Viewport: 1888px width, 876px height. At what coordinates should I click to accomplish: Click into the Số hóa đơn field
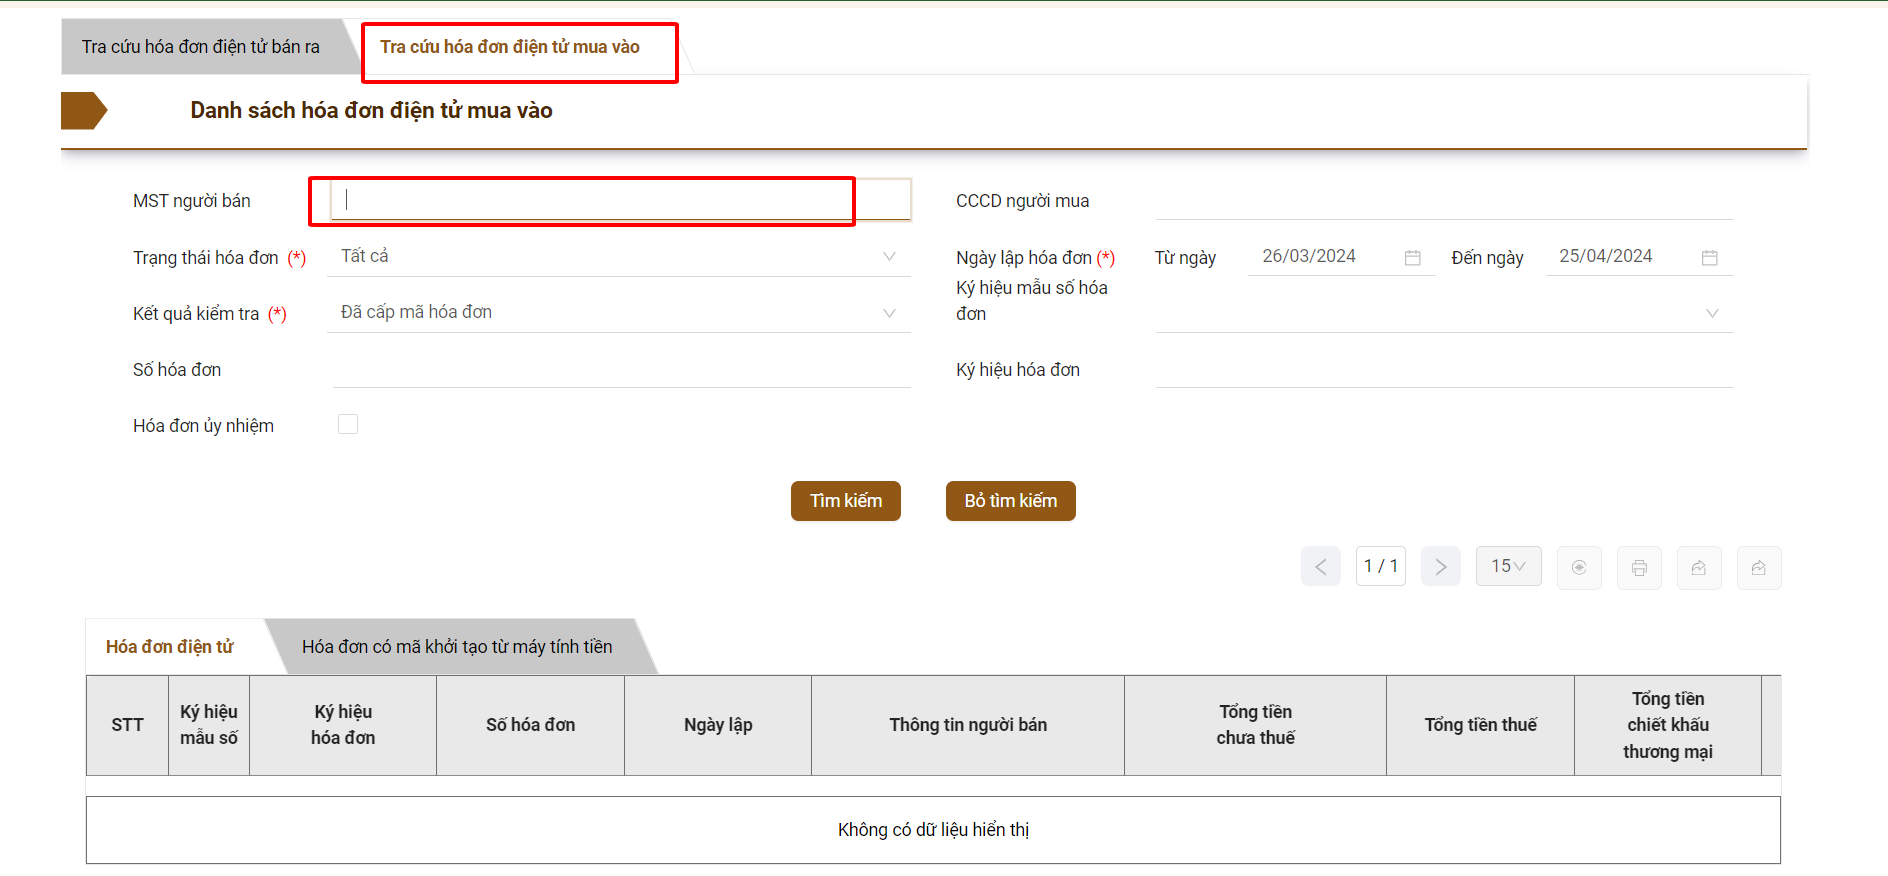pos(620,370)
